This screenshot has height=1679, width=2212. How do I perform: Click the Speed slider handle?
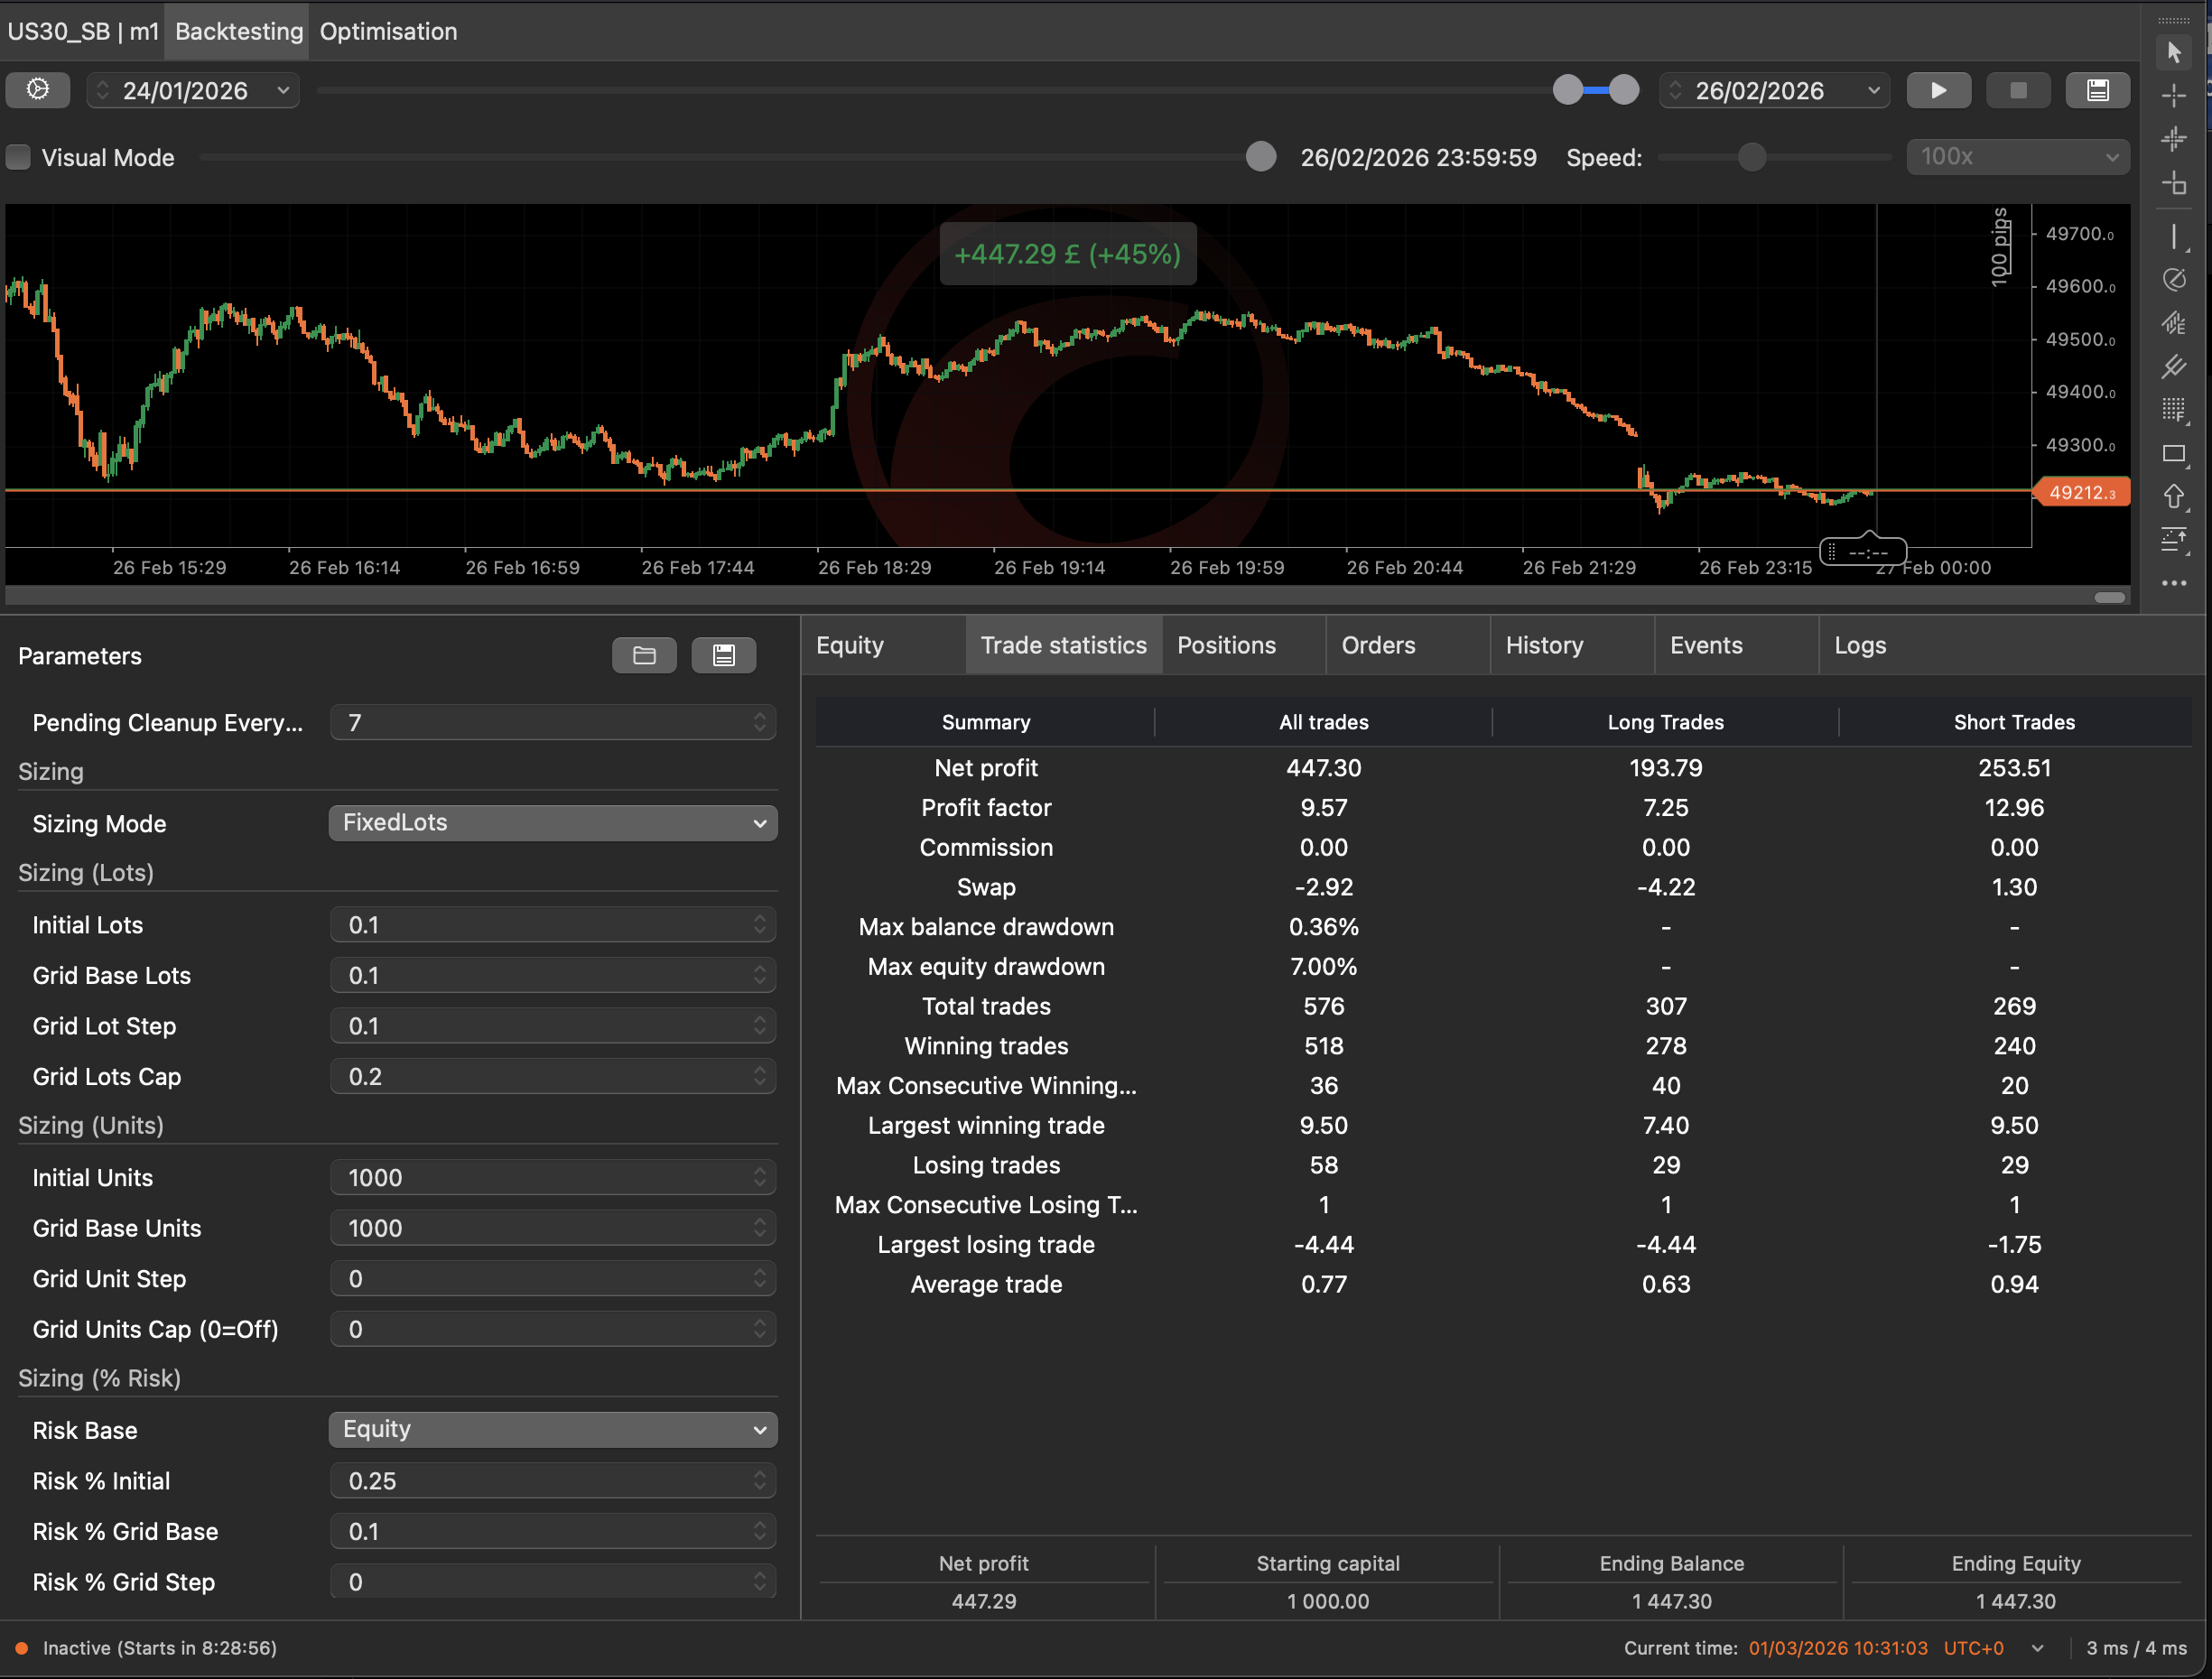(x=1752, y=158)
